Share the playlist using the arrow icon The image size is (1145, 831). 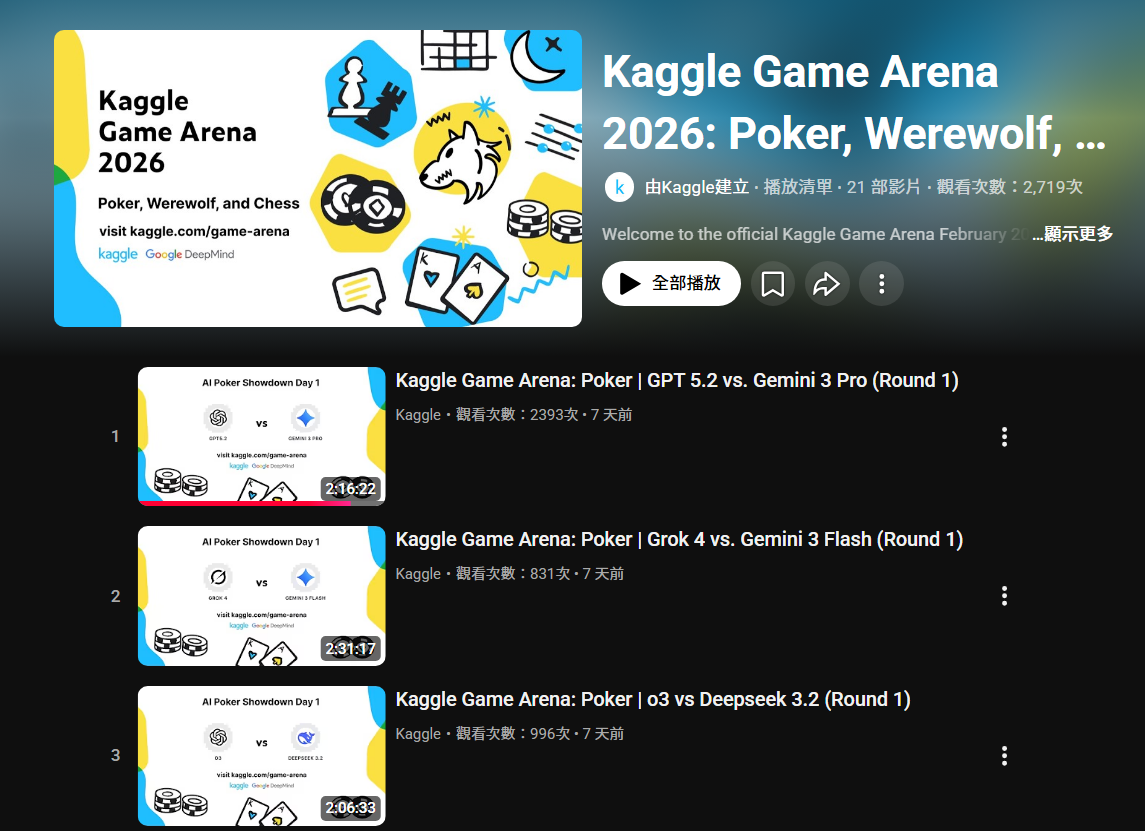pyautogui.click(x=827, y=283)
